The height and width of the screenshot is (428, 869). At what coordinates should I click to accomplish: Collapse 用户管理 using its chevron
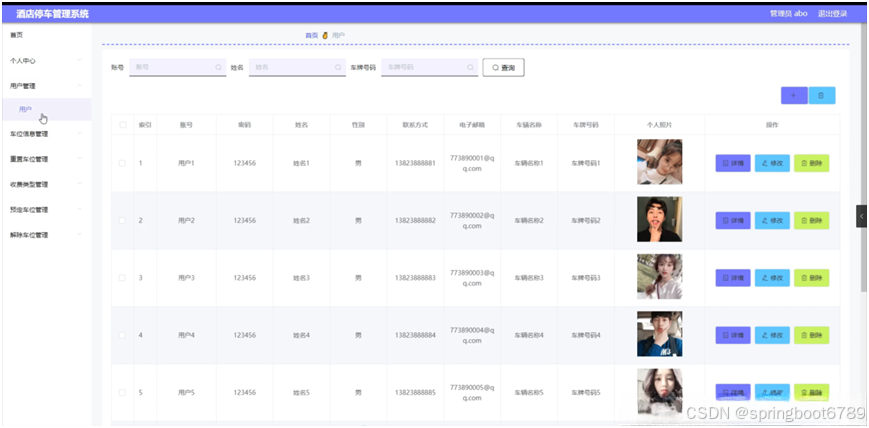click(80, 85)
